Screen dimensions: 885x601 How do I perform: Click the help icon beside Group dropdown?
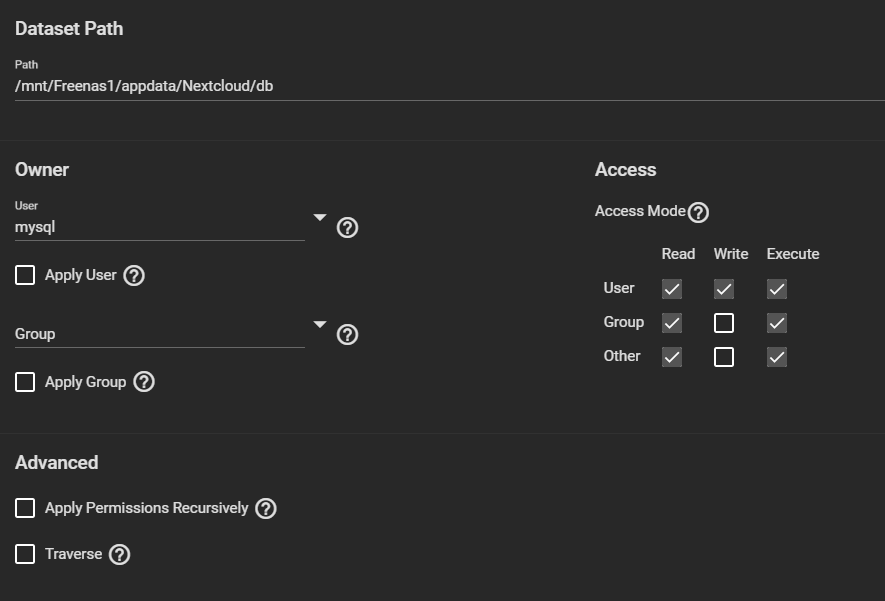point(347,335)
